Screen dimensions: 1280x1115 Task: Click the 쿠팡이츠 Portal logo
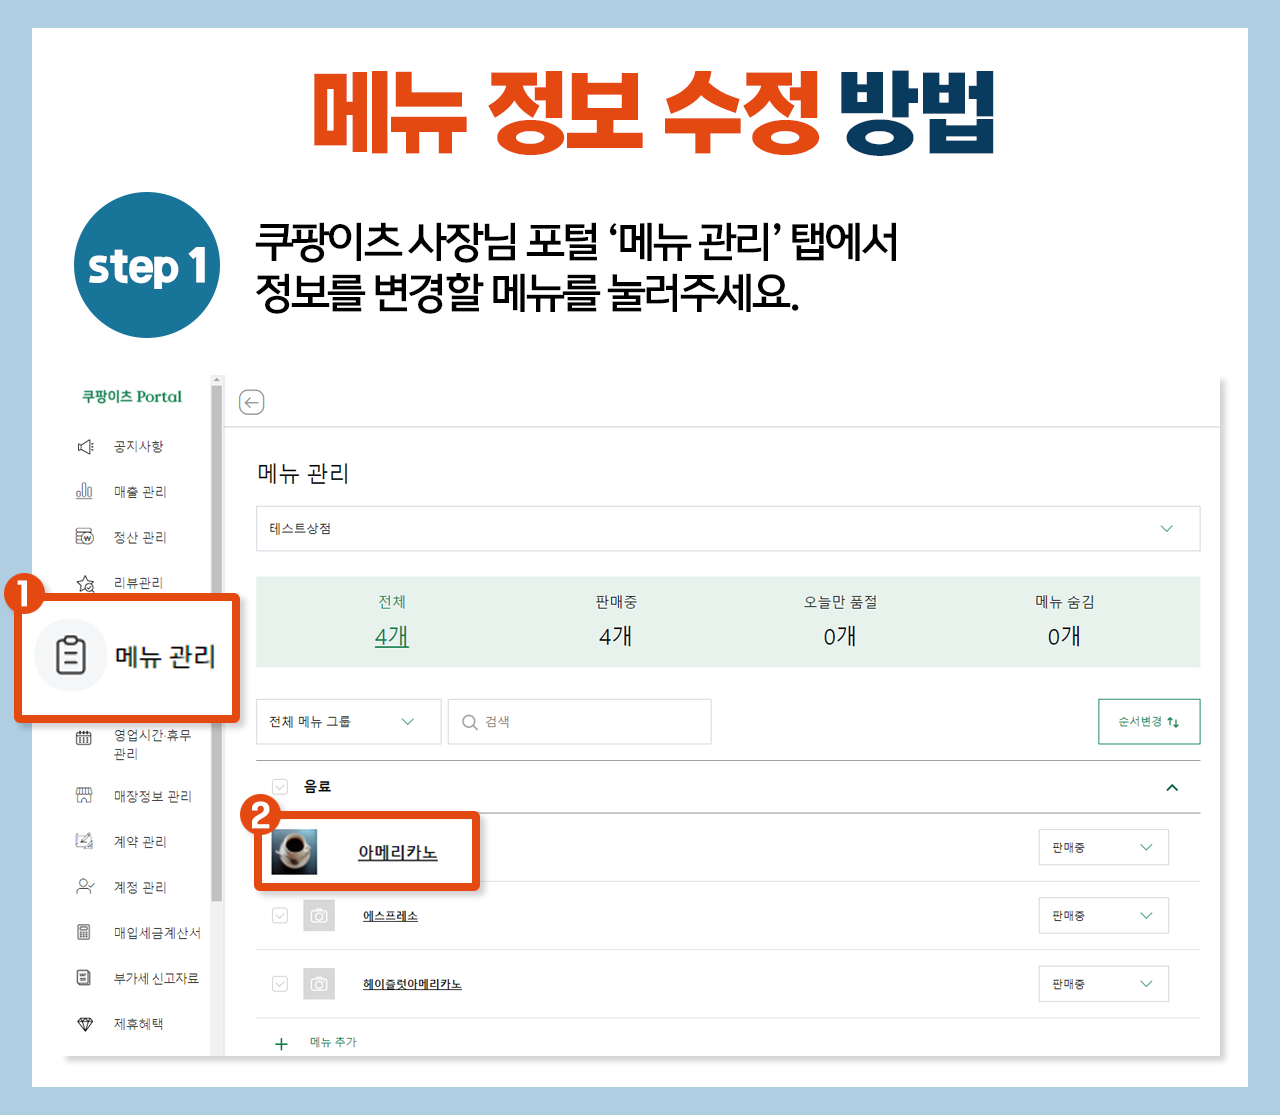[132, 396]
